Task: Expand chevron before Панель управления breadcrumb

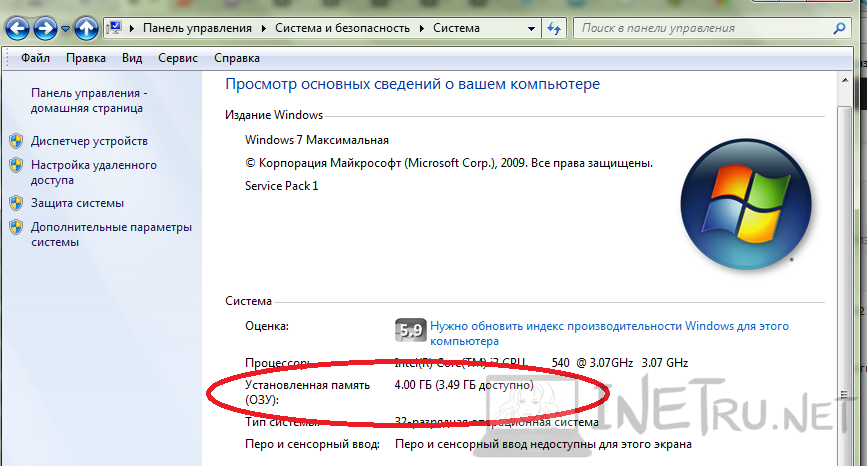Action: [132, 28]
